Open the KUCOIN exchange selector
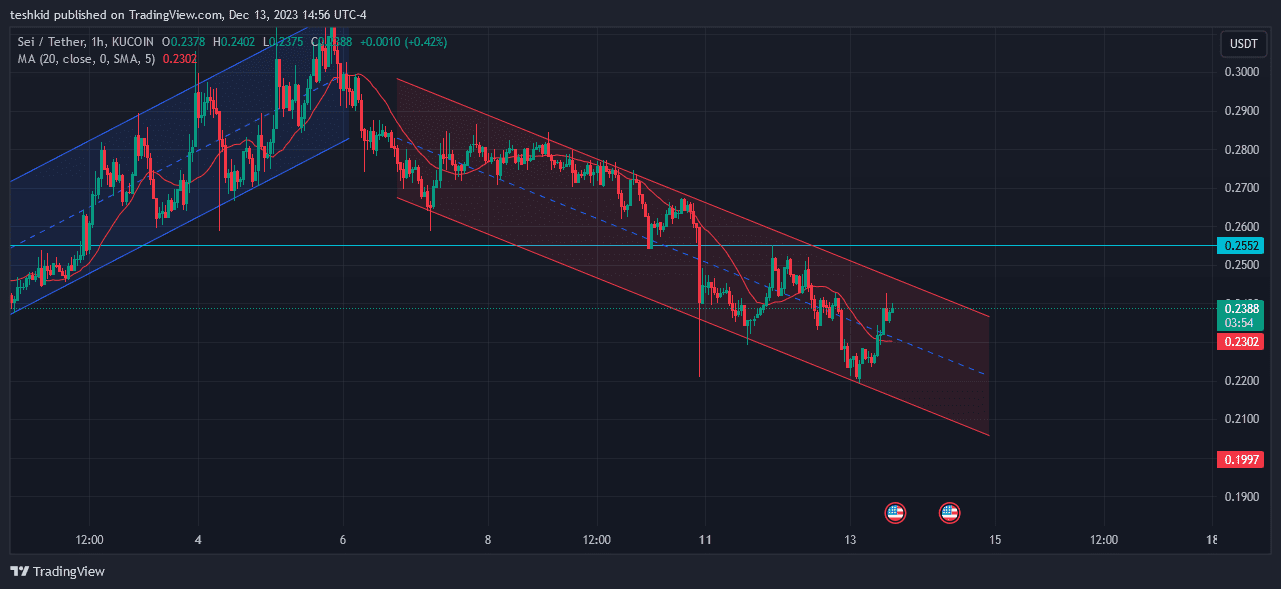This screenshot has height=589, width=1281. (133, 42)
